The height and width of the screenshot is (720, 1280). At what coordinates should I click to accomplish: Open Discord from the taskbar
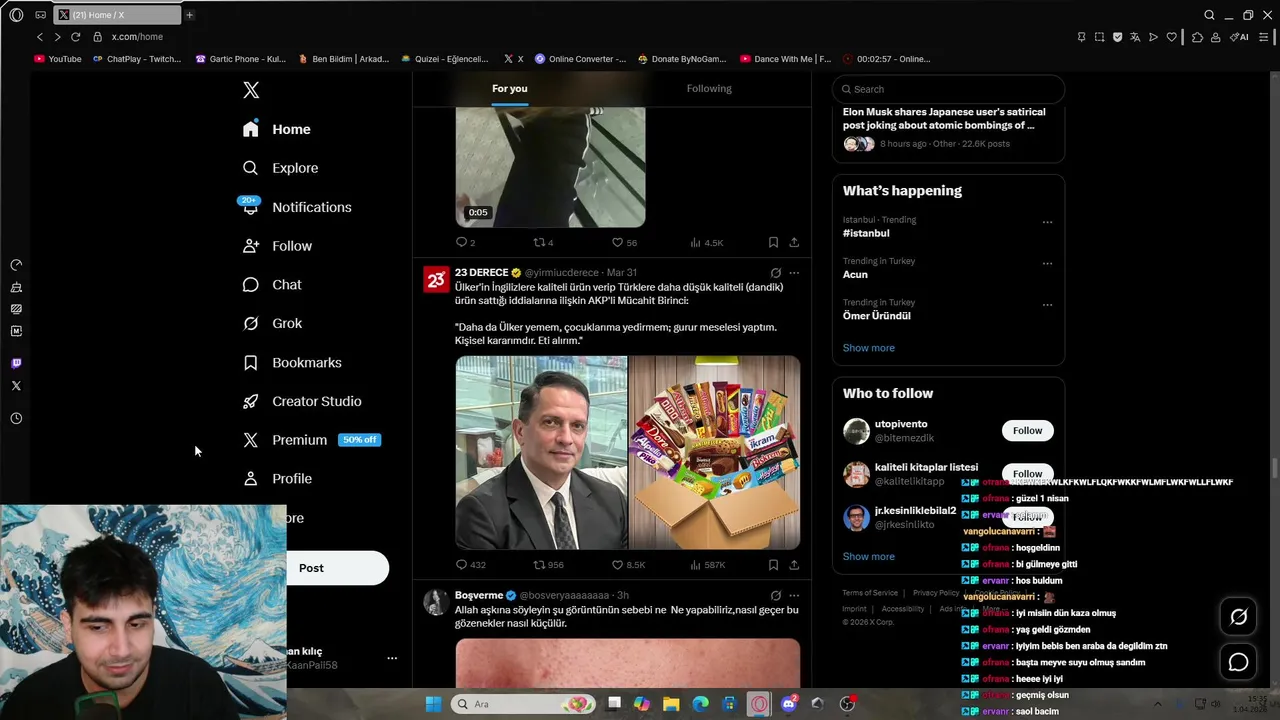[788, 704]
